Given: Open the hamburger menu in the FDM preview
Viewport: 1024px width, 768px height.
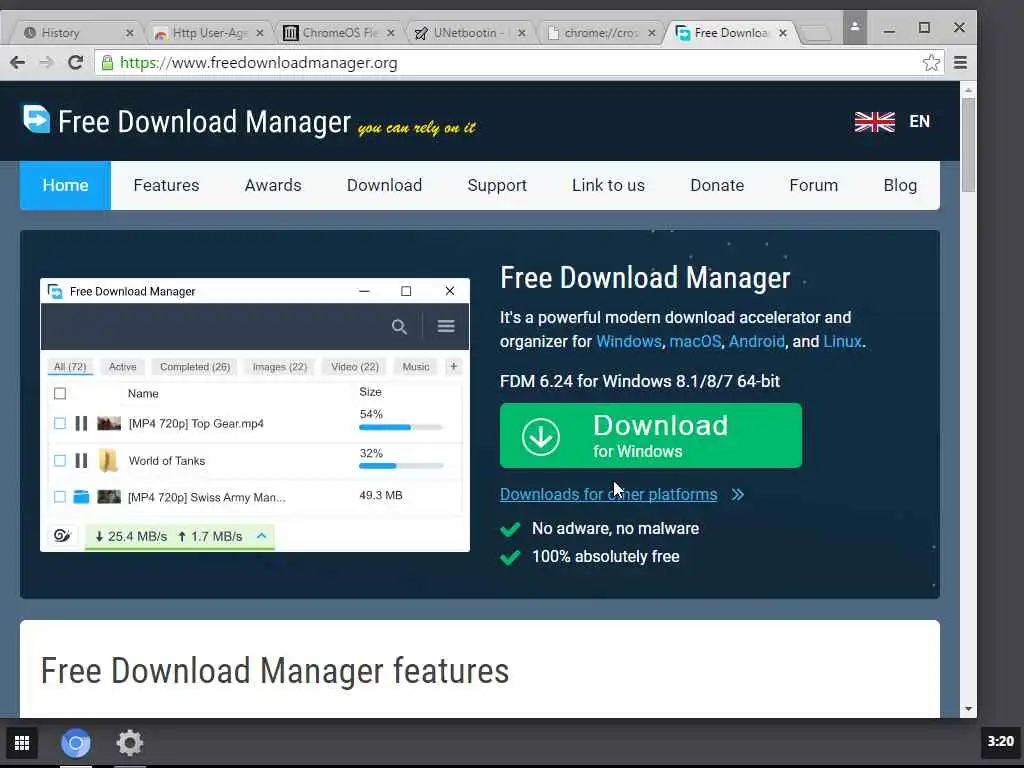Looking at the screenshot, I should [x=446, y=326].
